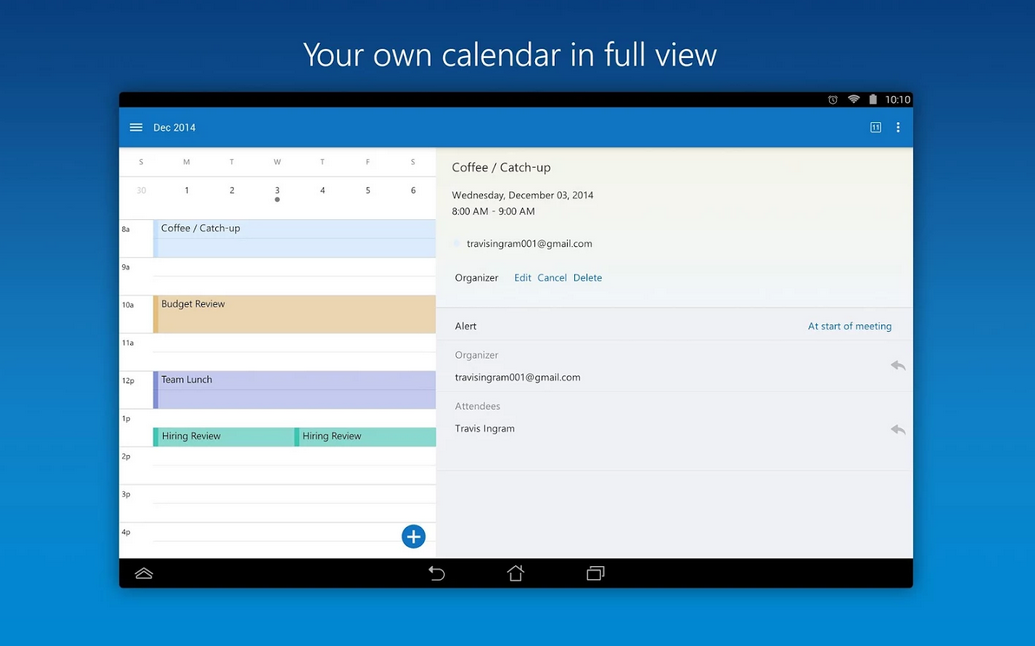Reply to organizer travisingram001@gmail.com arrow
Image resolution: width=1035 pixels, height=646 pixels.
(898, 366)
